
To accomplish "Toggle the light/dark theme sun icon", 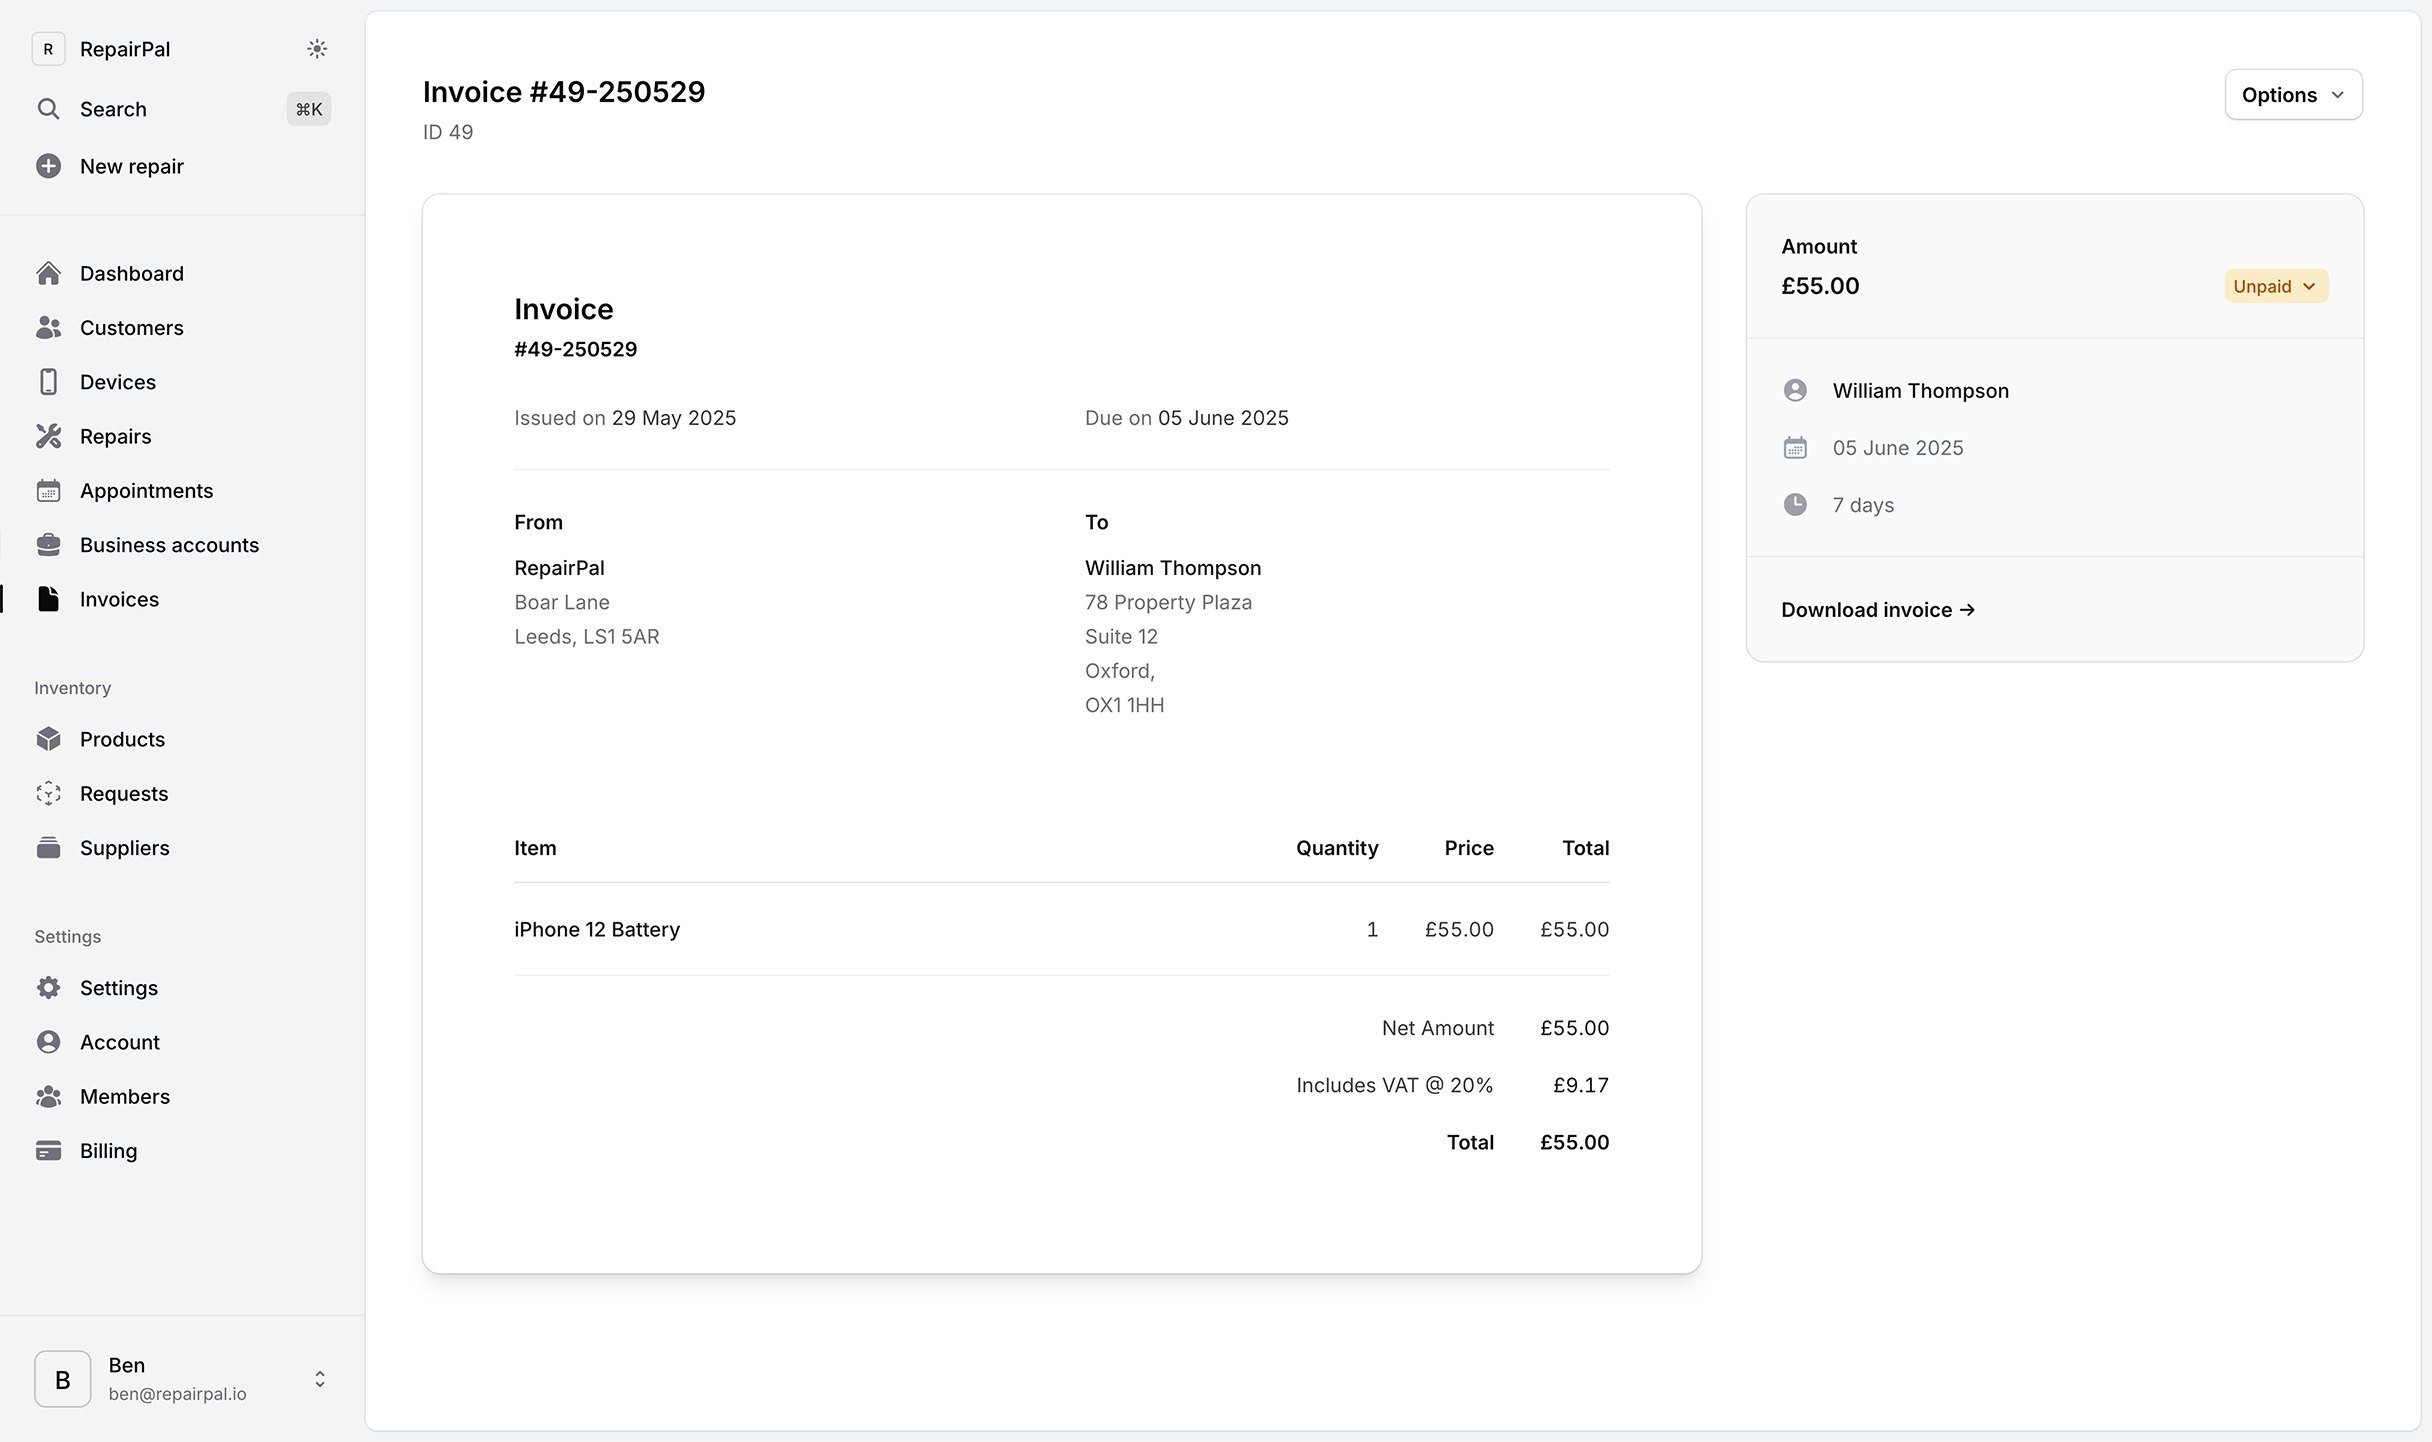I will pyautogui.click(x=317, y=49).
